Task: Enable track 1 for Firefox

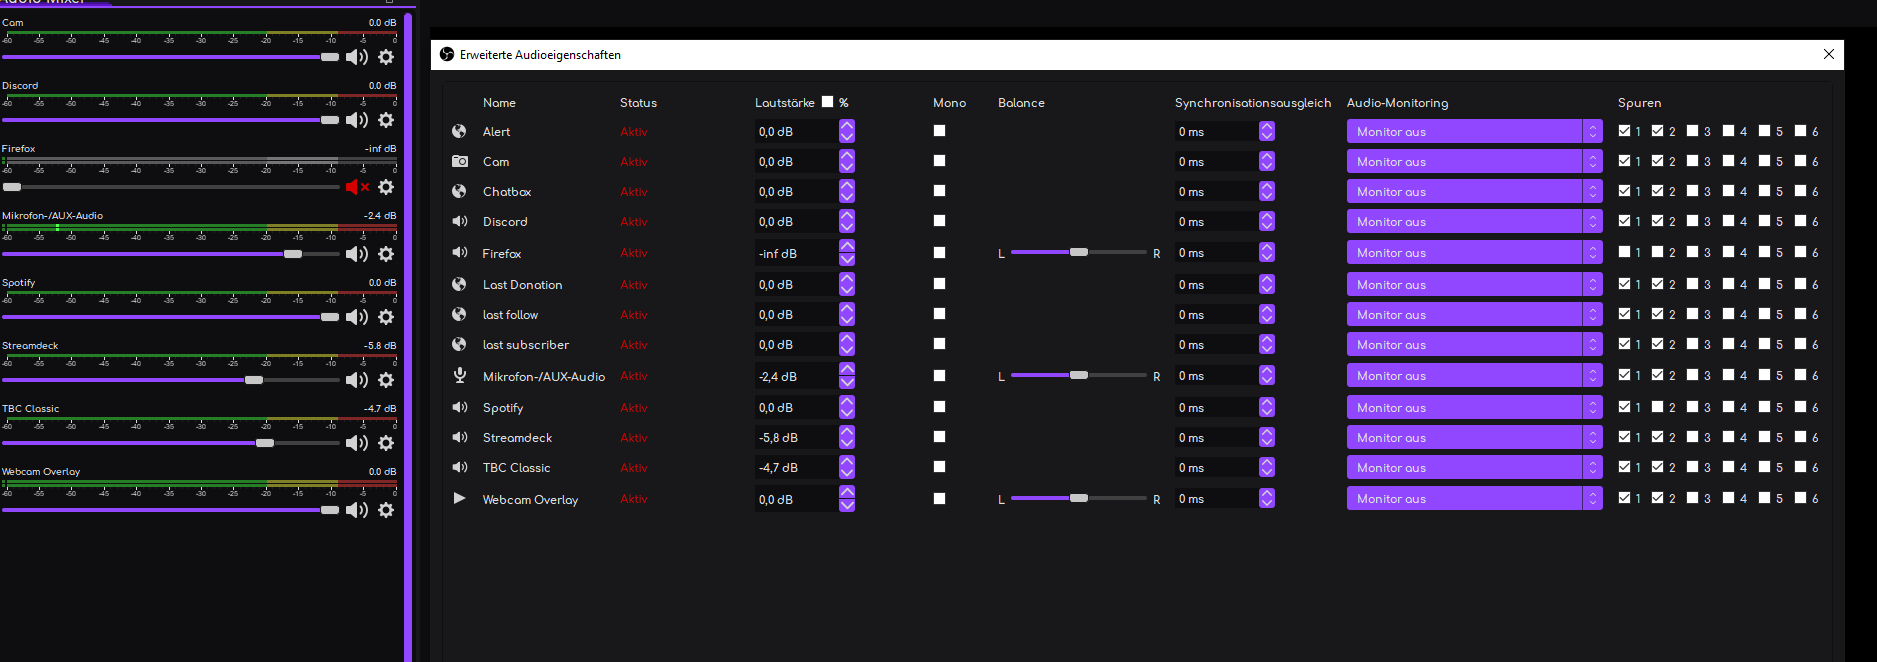Action: 1624,252
